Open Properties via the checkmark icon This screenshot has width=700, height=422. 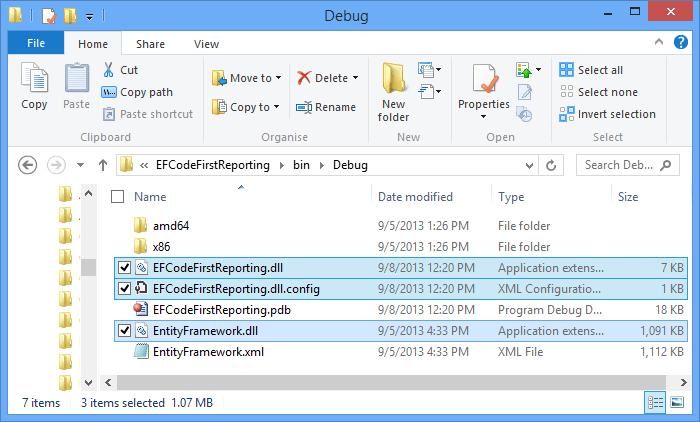click(484, 80)
